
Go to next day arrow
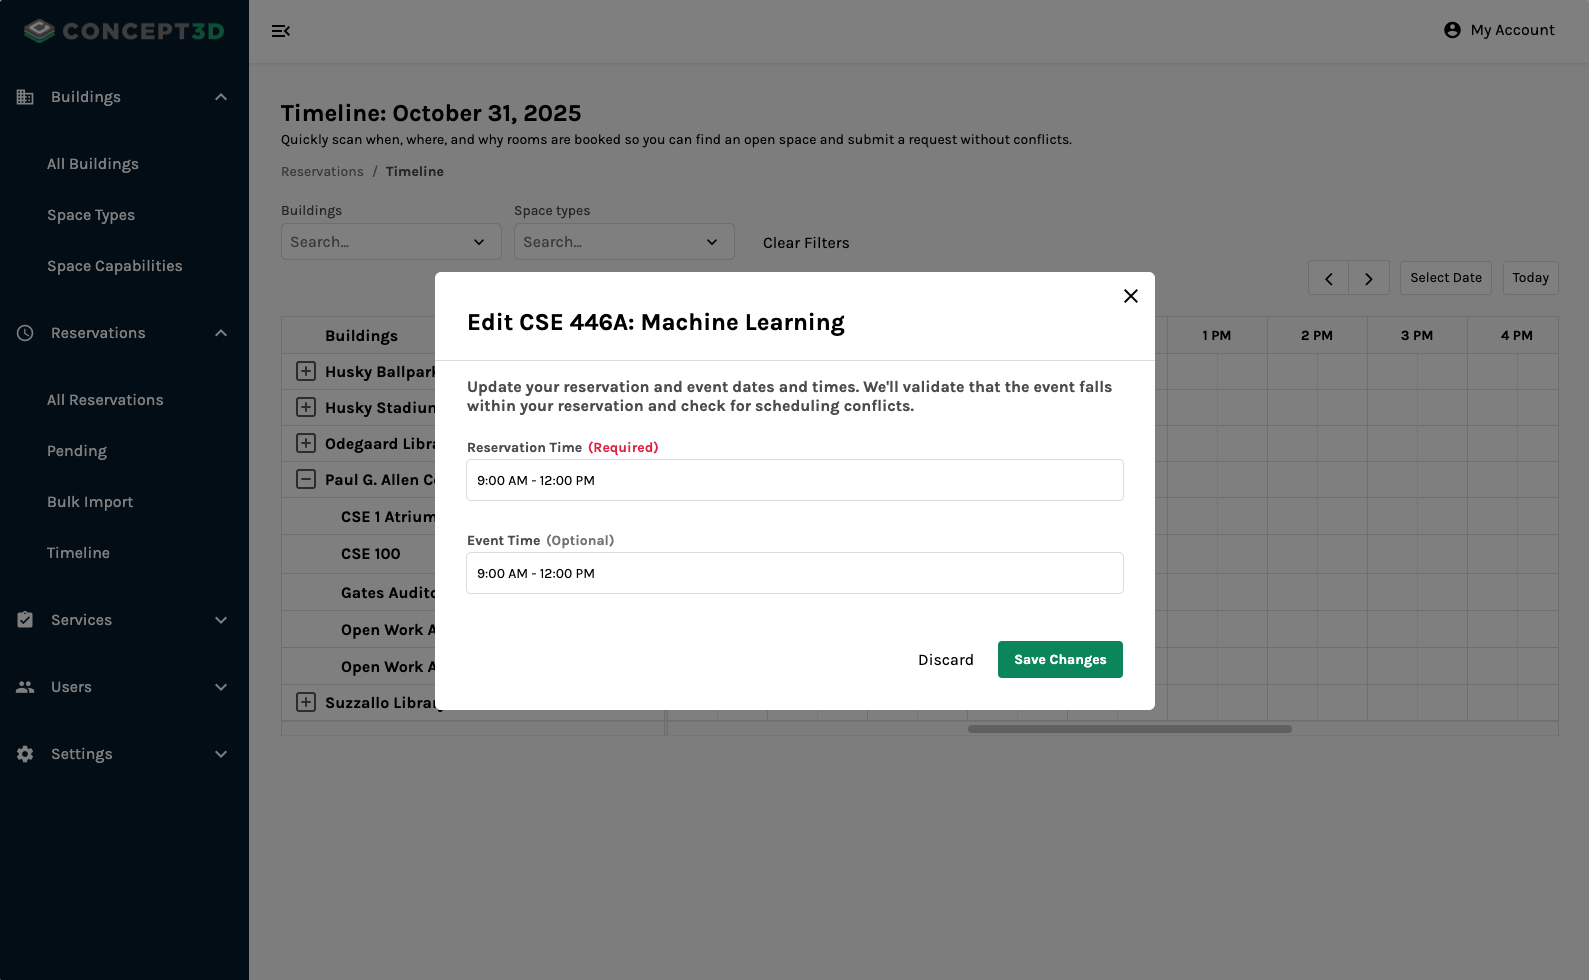pyautogui.click(x=1368, y=278)
